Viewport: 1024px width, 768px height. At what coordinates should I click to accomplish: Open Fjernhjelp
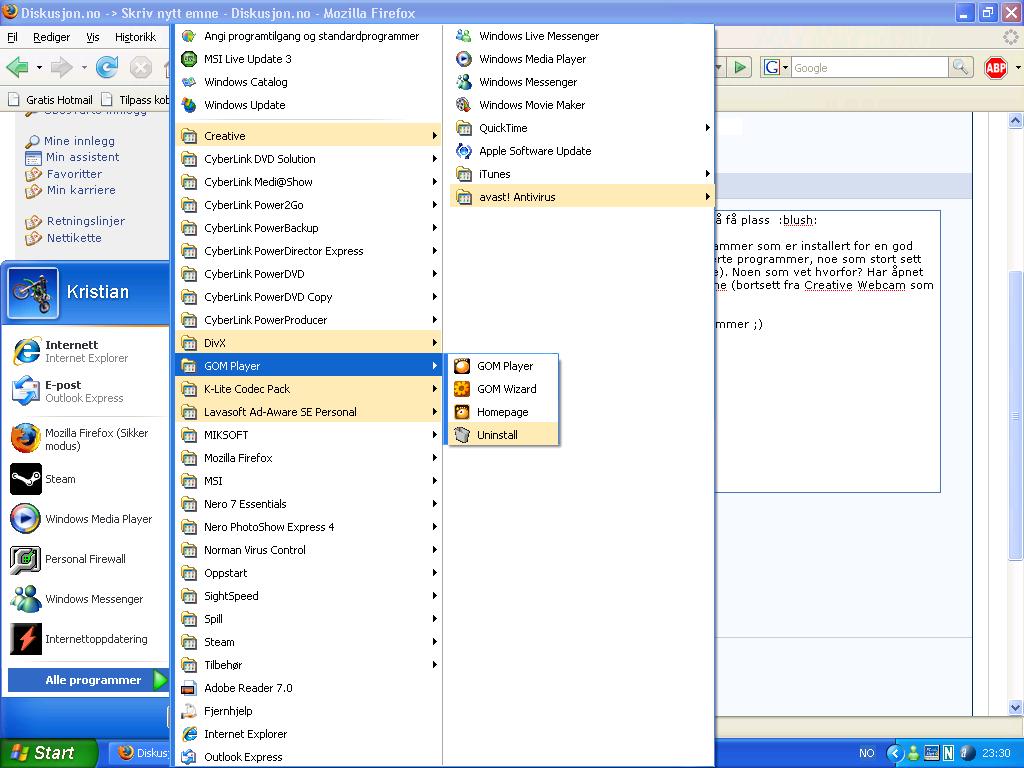point(308,711)
